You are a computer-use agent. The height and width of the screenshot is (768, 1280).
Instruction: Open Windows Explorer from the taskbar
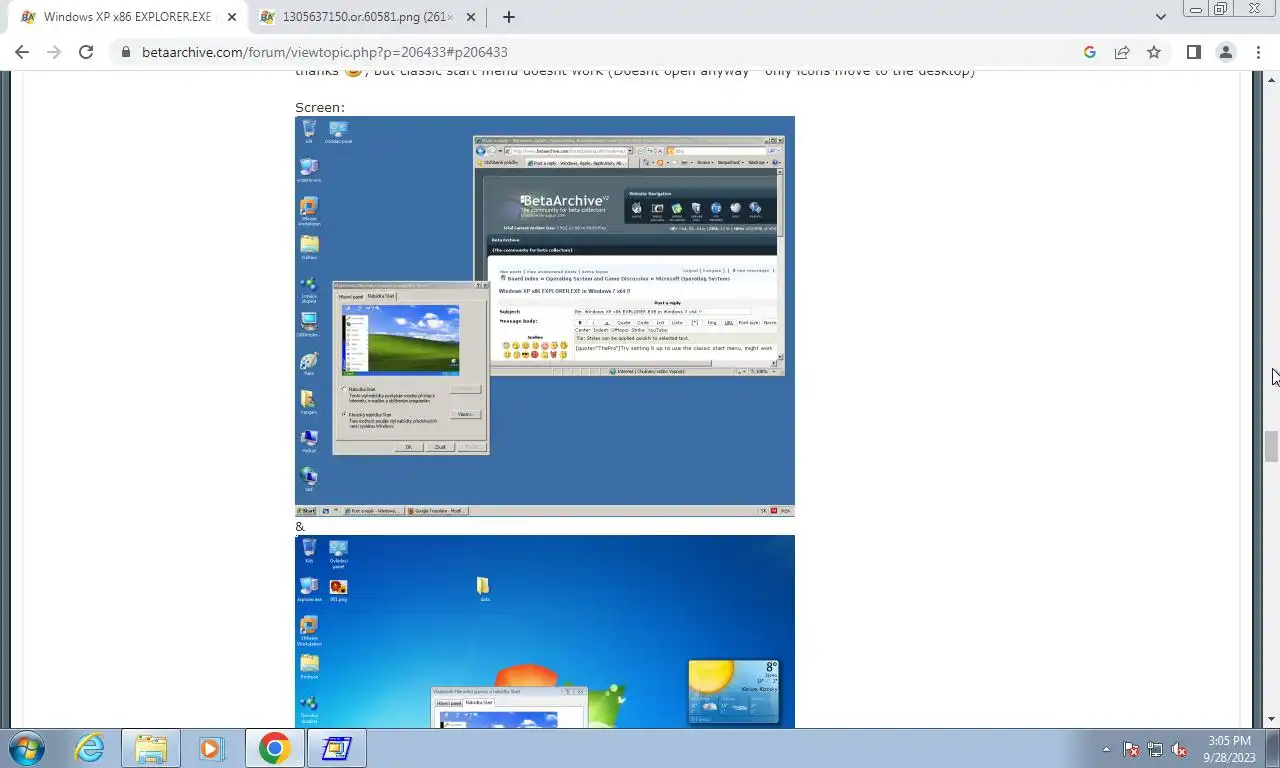151,748
